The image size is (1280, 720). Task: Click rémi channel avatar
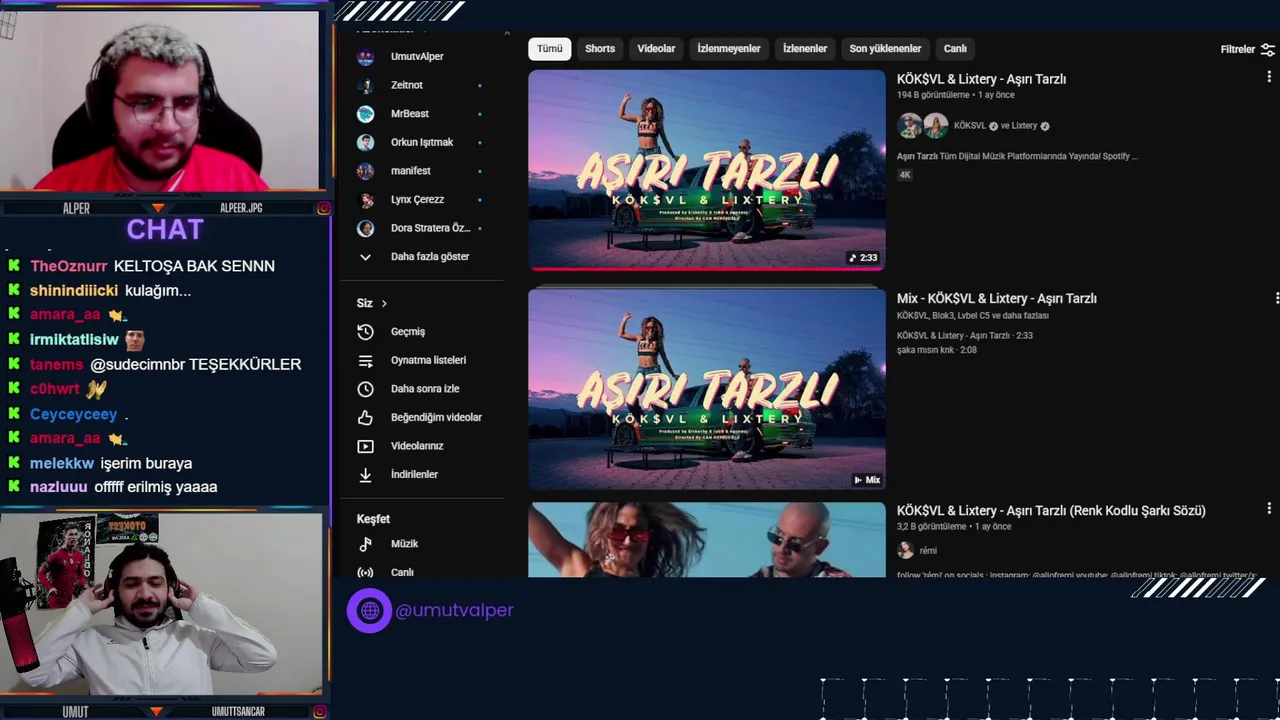(x=906, y=550)
